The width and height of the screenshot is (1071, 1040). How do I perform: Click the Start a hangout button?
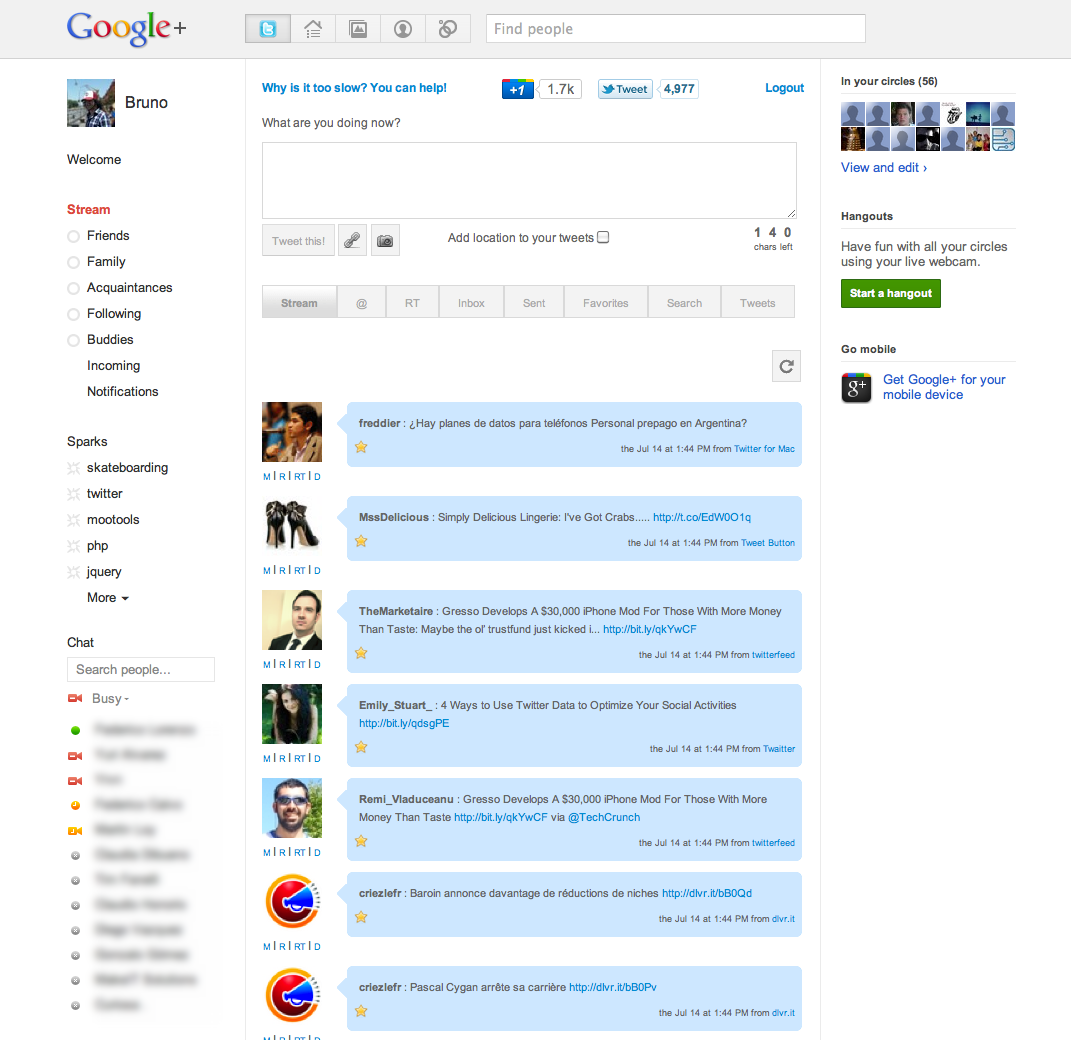pyautogui.click(x=890, y=293)
